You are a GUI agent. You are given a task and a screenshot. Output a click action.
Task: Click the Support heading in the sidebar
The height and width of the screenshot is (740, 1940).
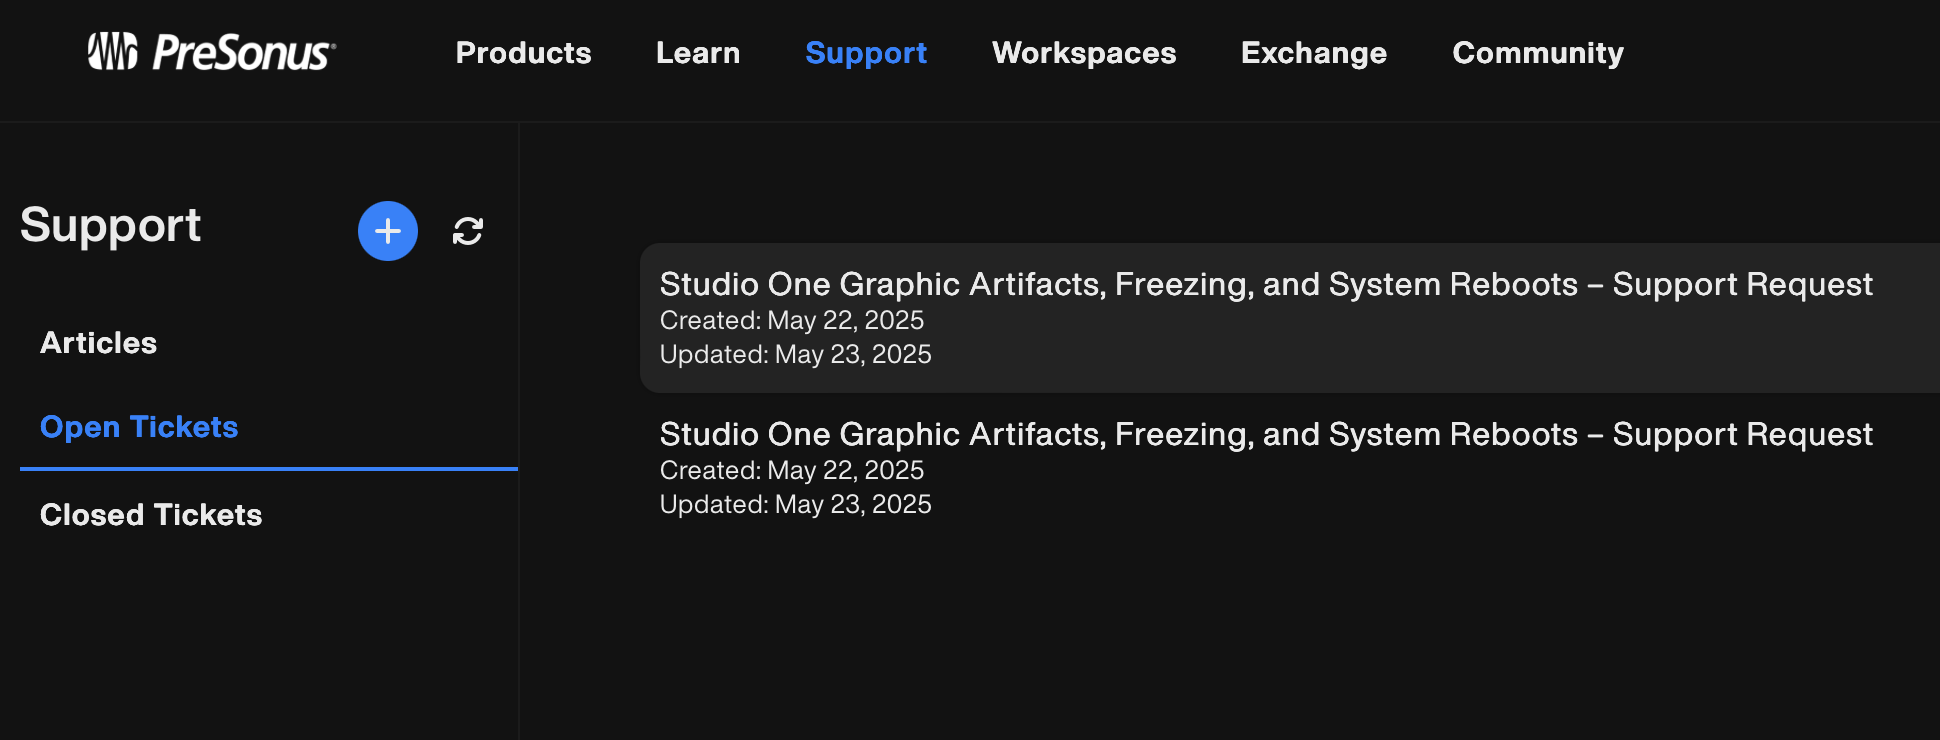point(111,225)
